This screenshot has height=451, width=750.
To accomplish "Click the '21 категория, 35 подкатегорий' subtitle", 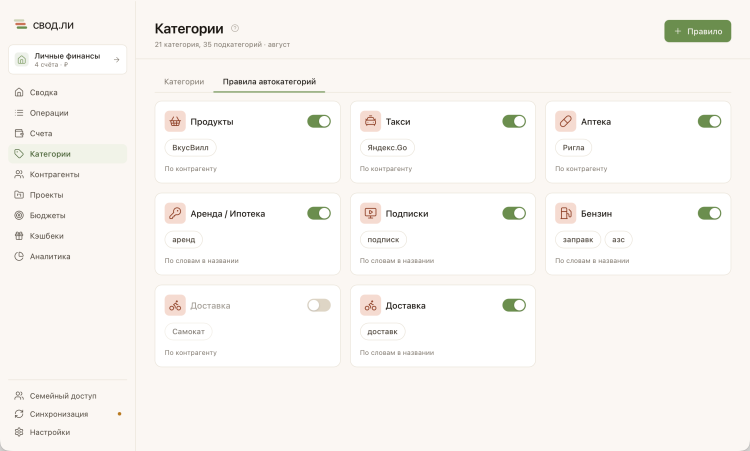I will (x=208, y=44).
